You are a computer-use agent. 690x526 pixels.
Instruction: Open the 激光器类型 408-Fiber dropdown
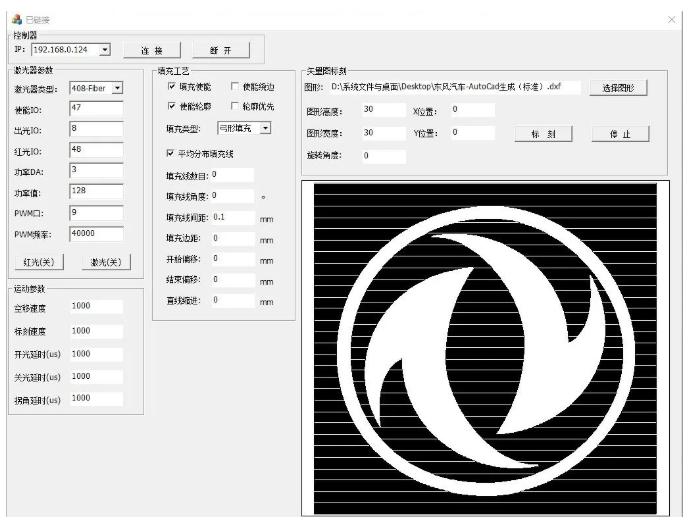[x=117, y=88]
